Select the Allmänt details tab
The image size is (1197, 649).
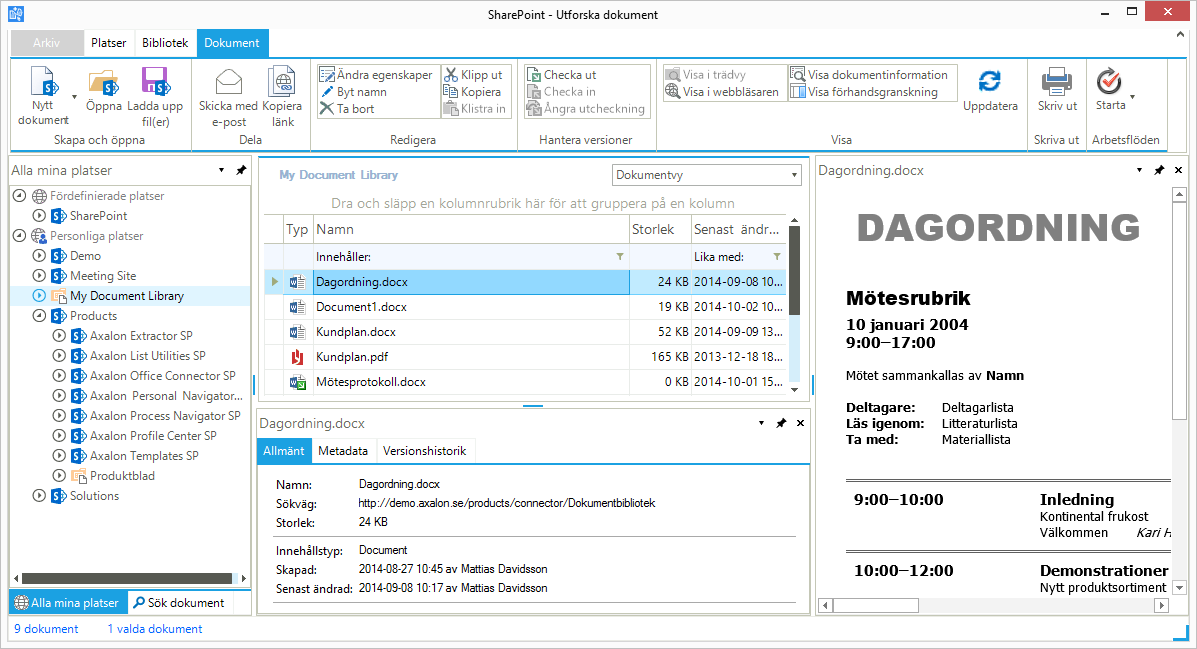pyautogui.click(x=284, y=450)
